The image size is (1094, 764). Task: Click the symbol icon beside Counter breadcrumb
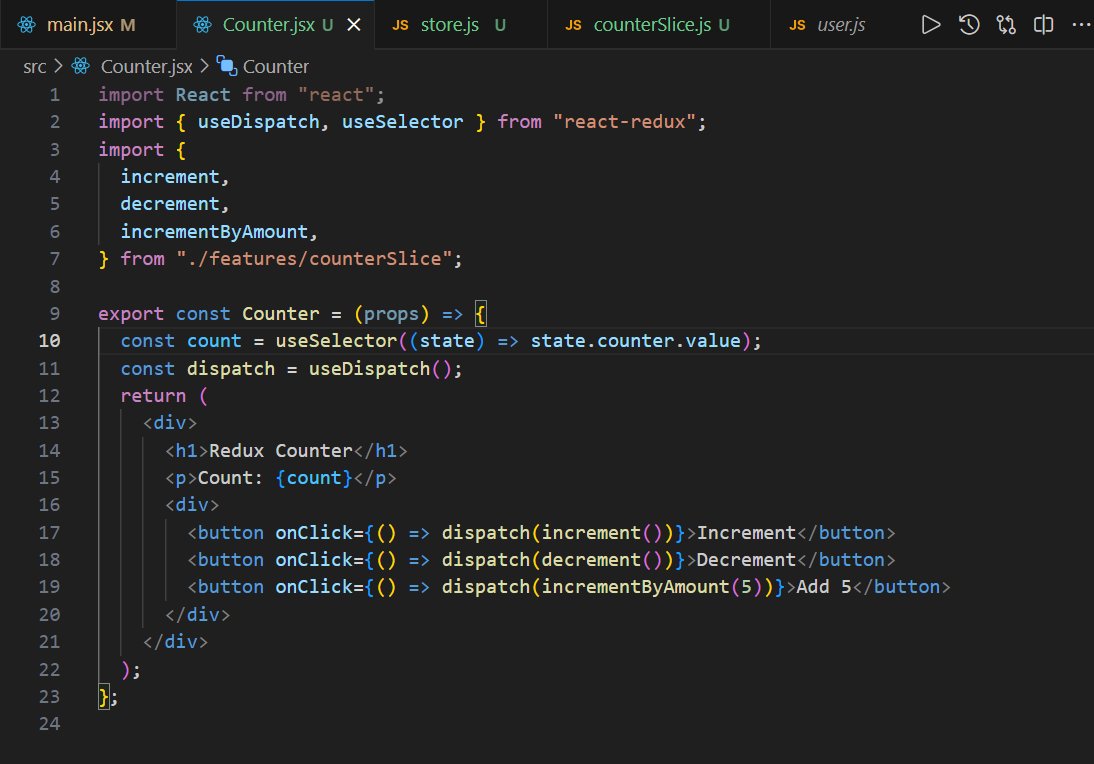(227, 66)
